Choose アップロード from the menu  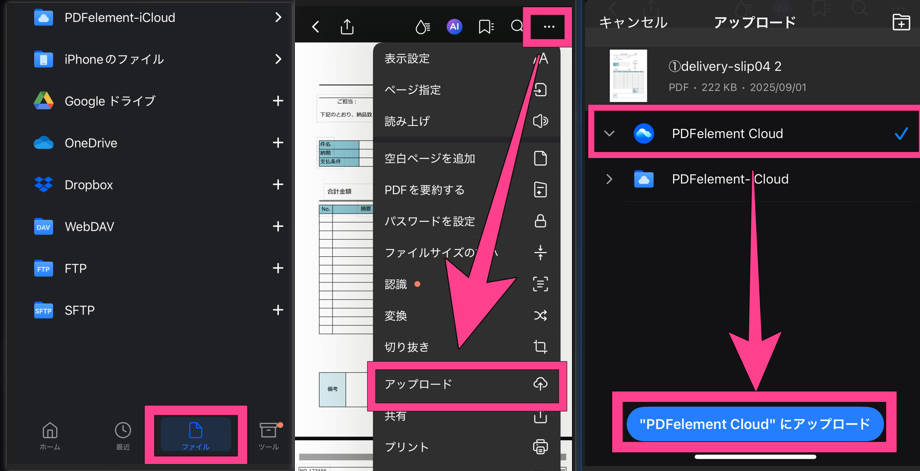click(x=466, y=385)
